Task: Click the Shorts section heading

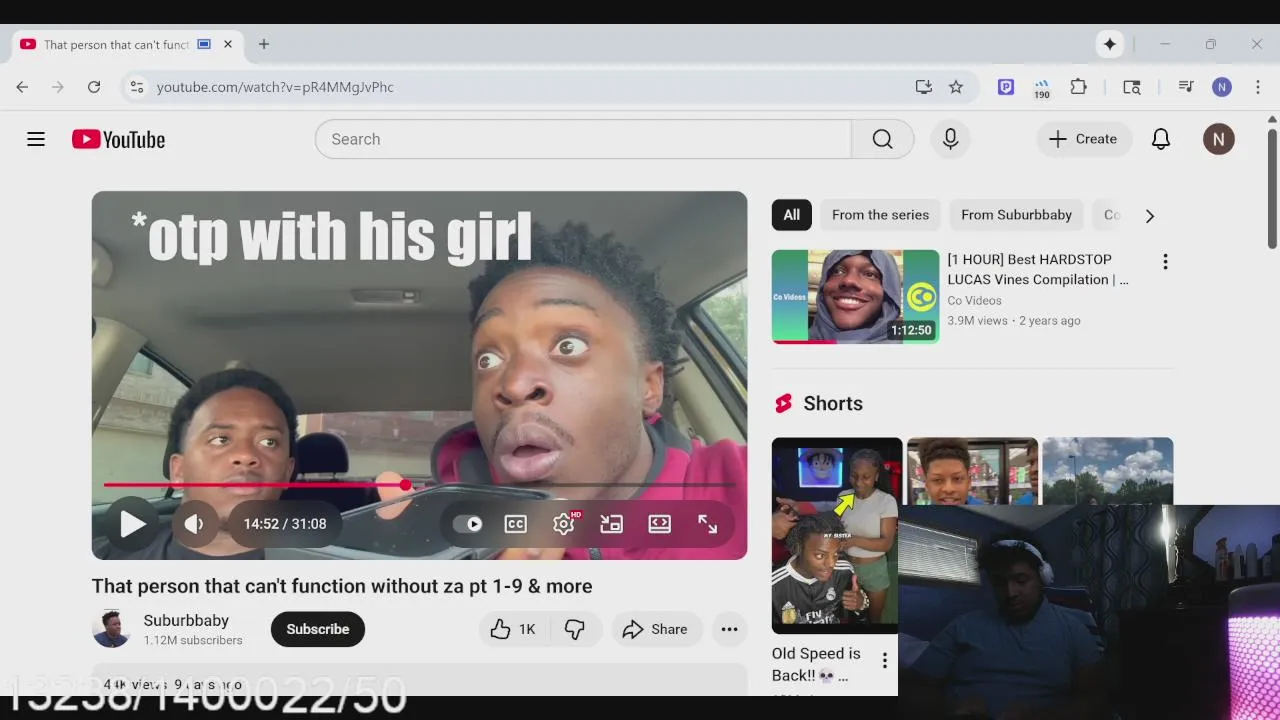Action: (x=833, y=403)
